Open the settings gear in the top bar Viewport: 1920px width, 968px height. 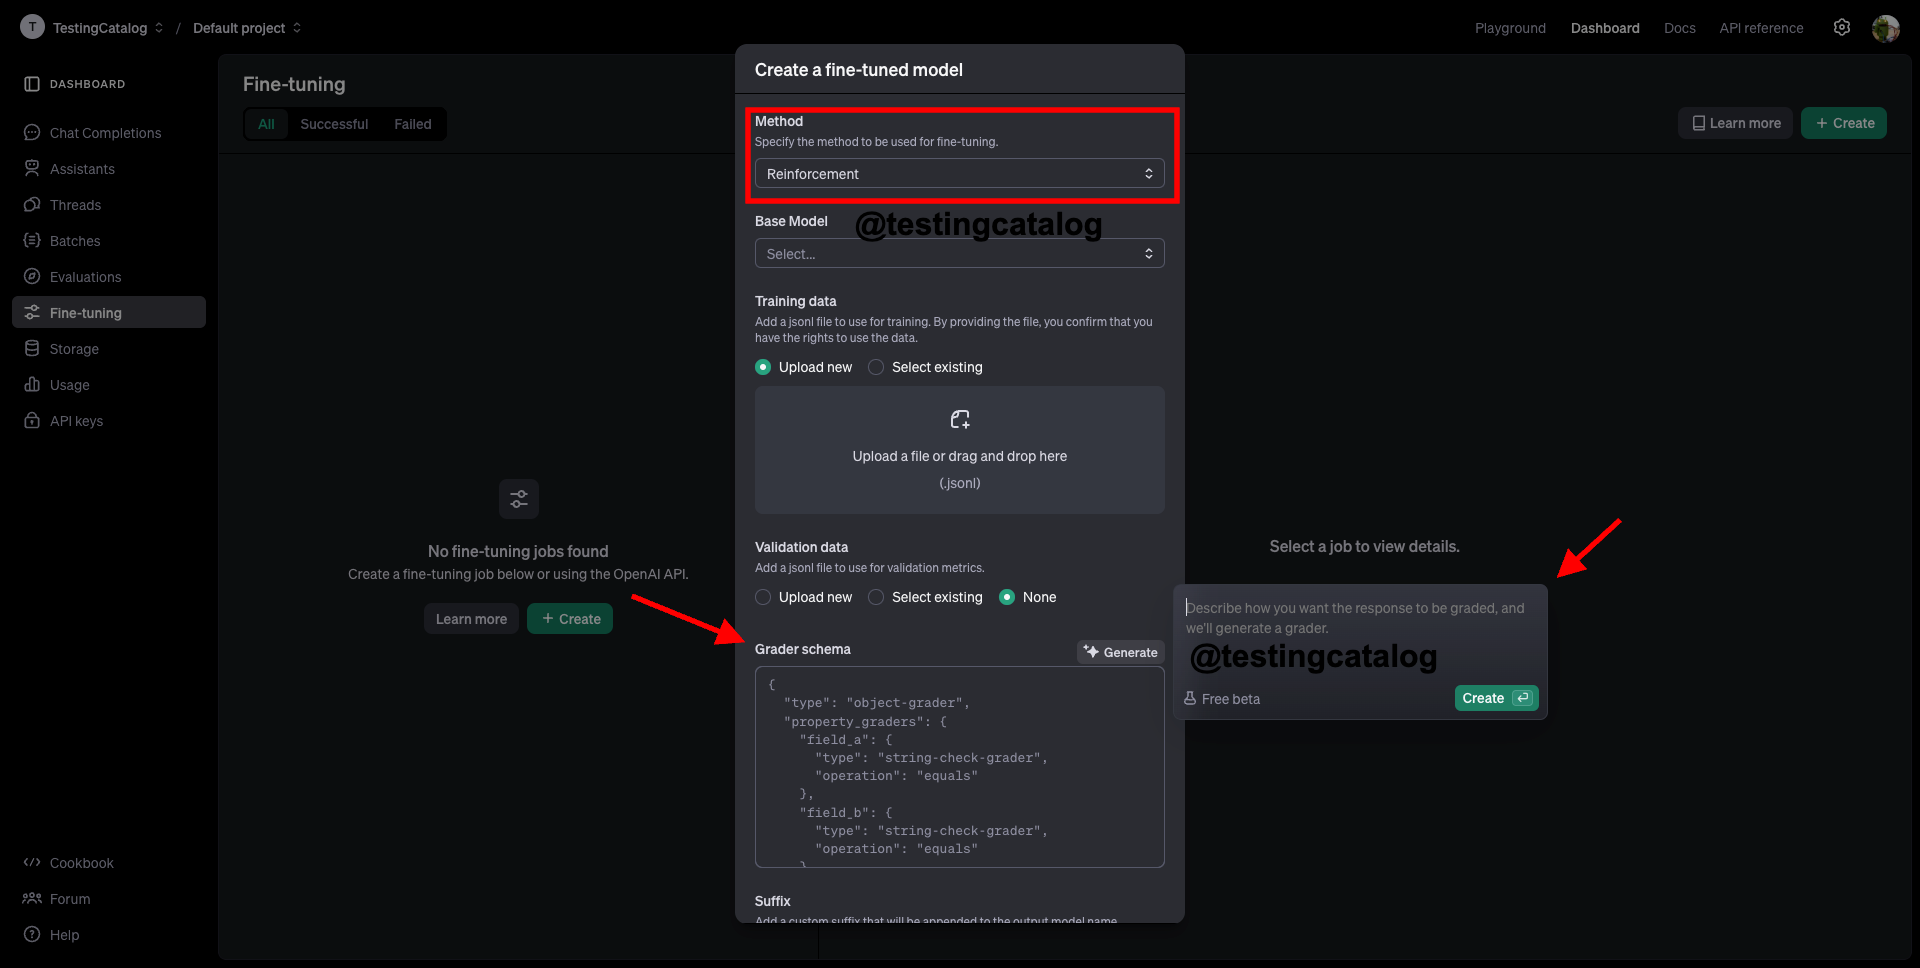(x=1842, y=27)
